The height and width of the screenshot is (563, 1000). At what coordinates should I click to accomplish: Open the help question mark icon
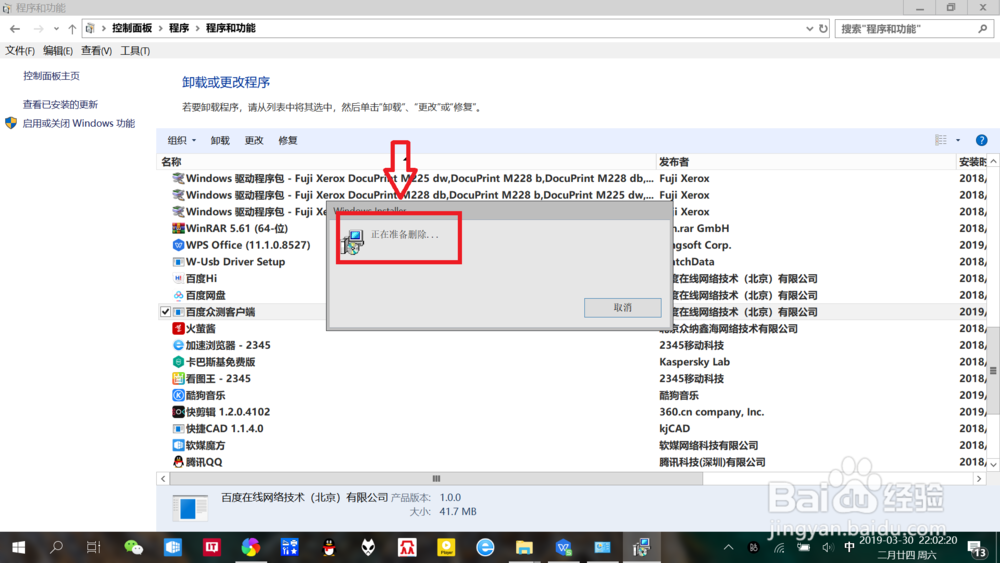pyautogui.click(x=982, y=140)
